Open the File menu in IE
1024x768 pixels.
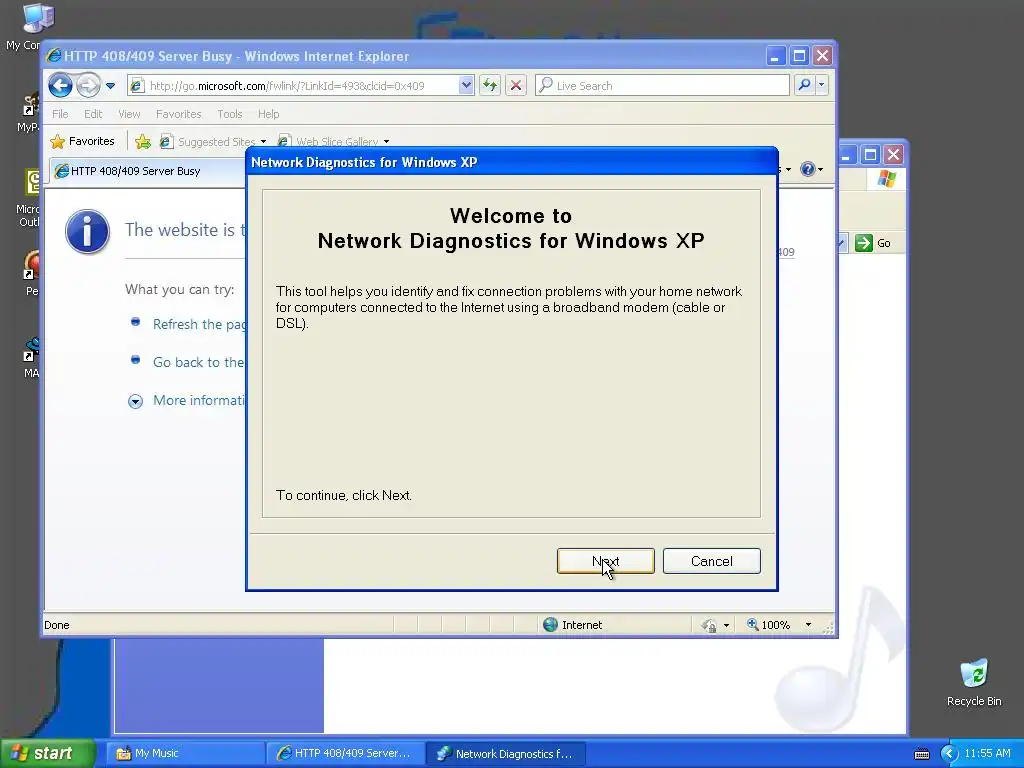tap(60, 114)
